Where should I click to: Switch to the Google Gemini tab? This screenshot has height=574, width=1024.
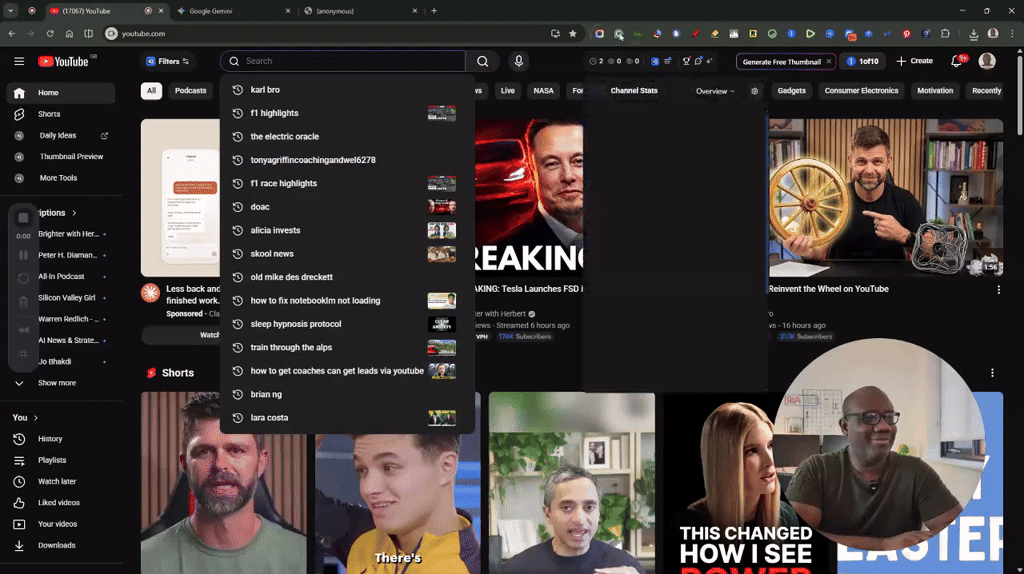(x=232, y=11)
